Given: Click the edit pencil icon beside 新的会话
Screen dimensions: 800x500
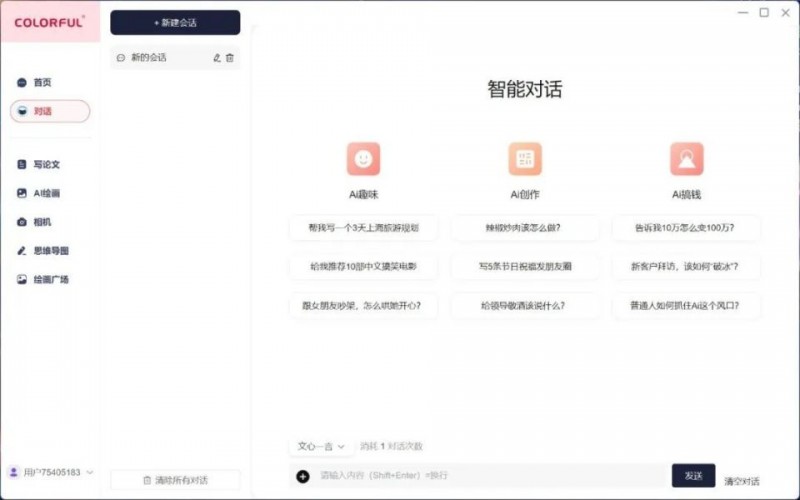Looking at the screenshot, I should [217, 58].
